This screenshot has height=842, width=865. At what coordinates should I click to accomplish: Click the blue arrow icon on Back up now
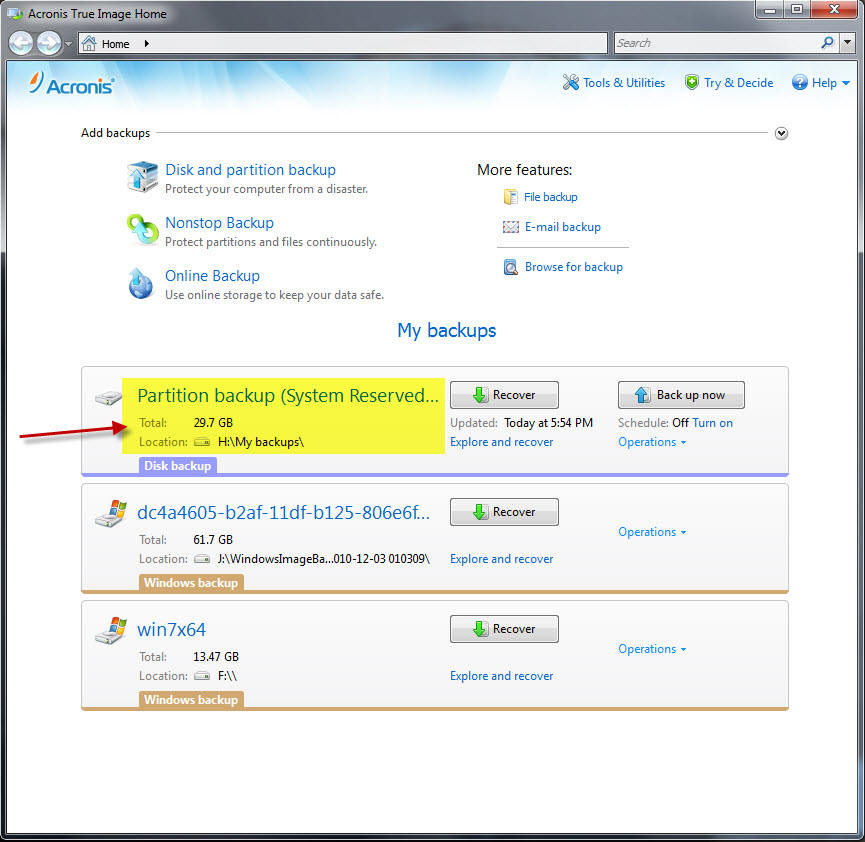pos(642,395)
